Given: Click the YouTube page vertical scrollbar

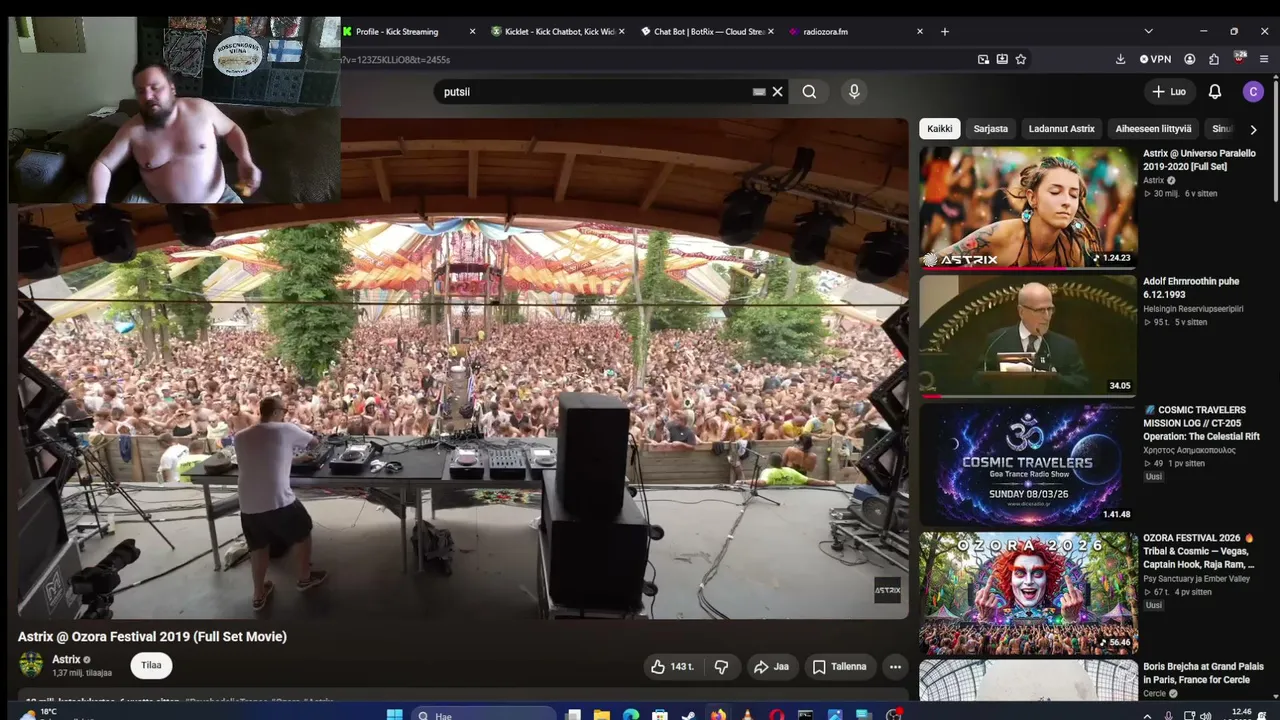Looking at the screenshot, I should pos(1275,140).
